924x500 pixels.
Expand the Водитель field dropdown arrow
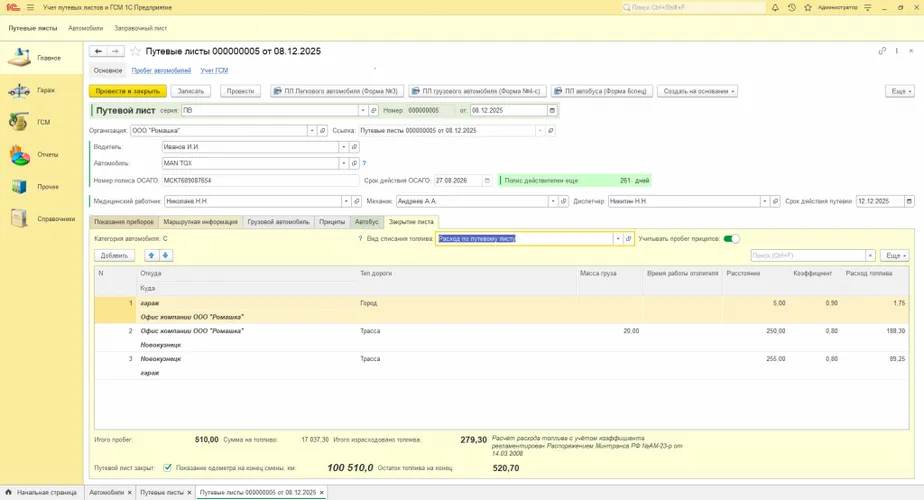[343, 147]
